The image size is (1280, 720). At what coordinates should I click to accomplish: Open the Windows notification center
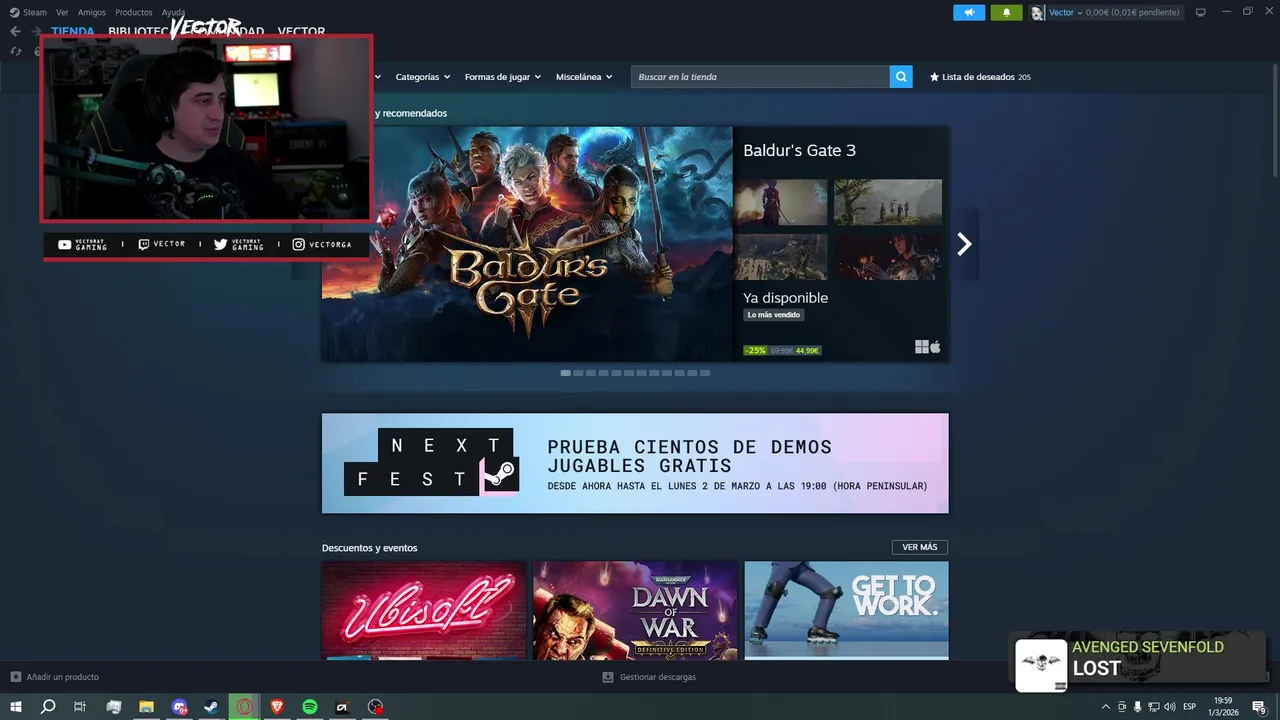coord(1260,707)
